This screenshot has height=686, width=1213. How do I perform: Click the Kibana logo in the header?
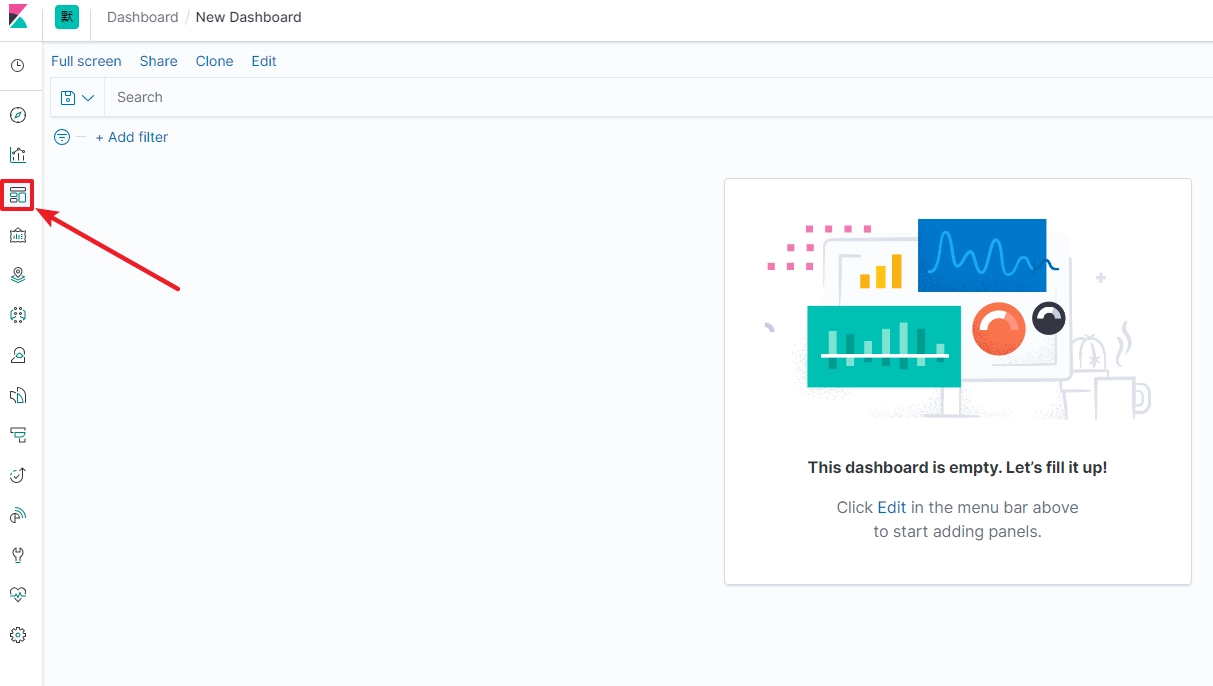18,17
